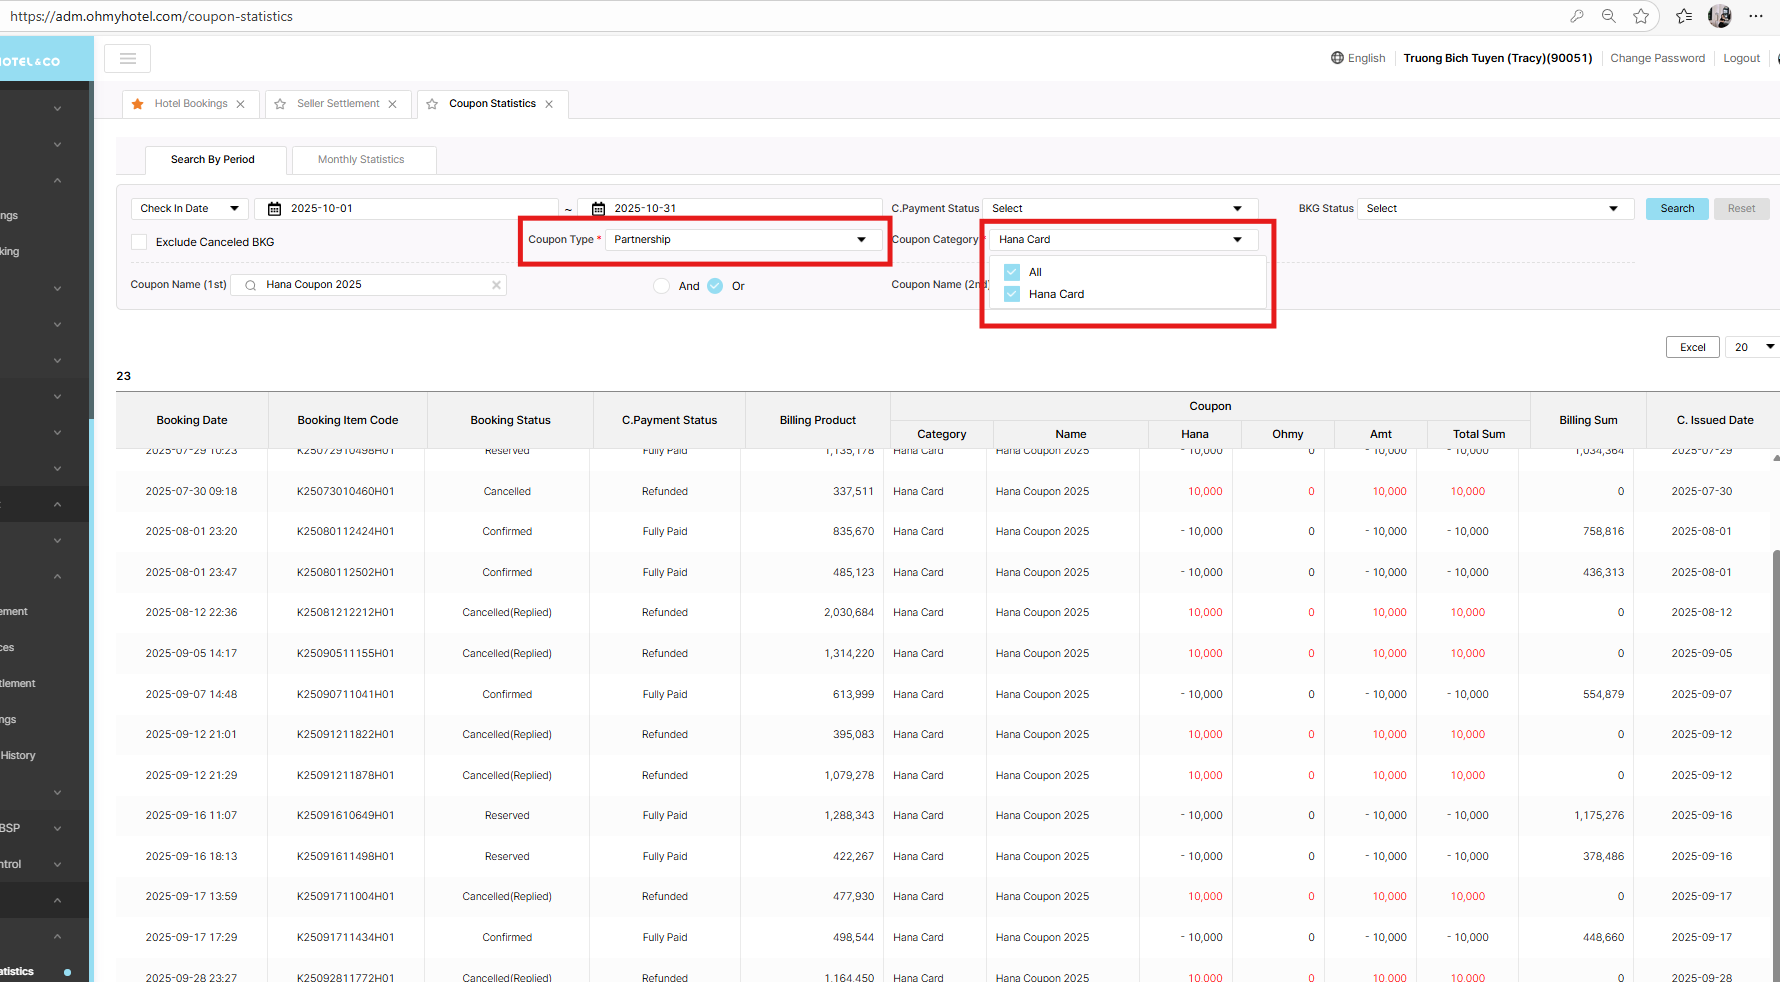Select the And radio button

click(662, 286)
